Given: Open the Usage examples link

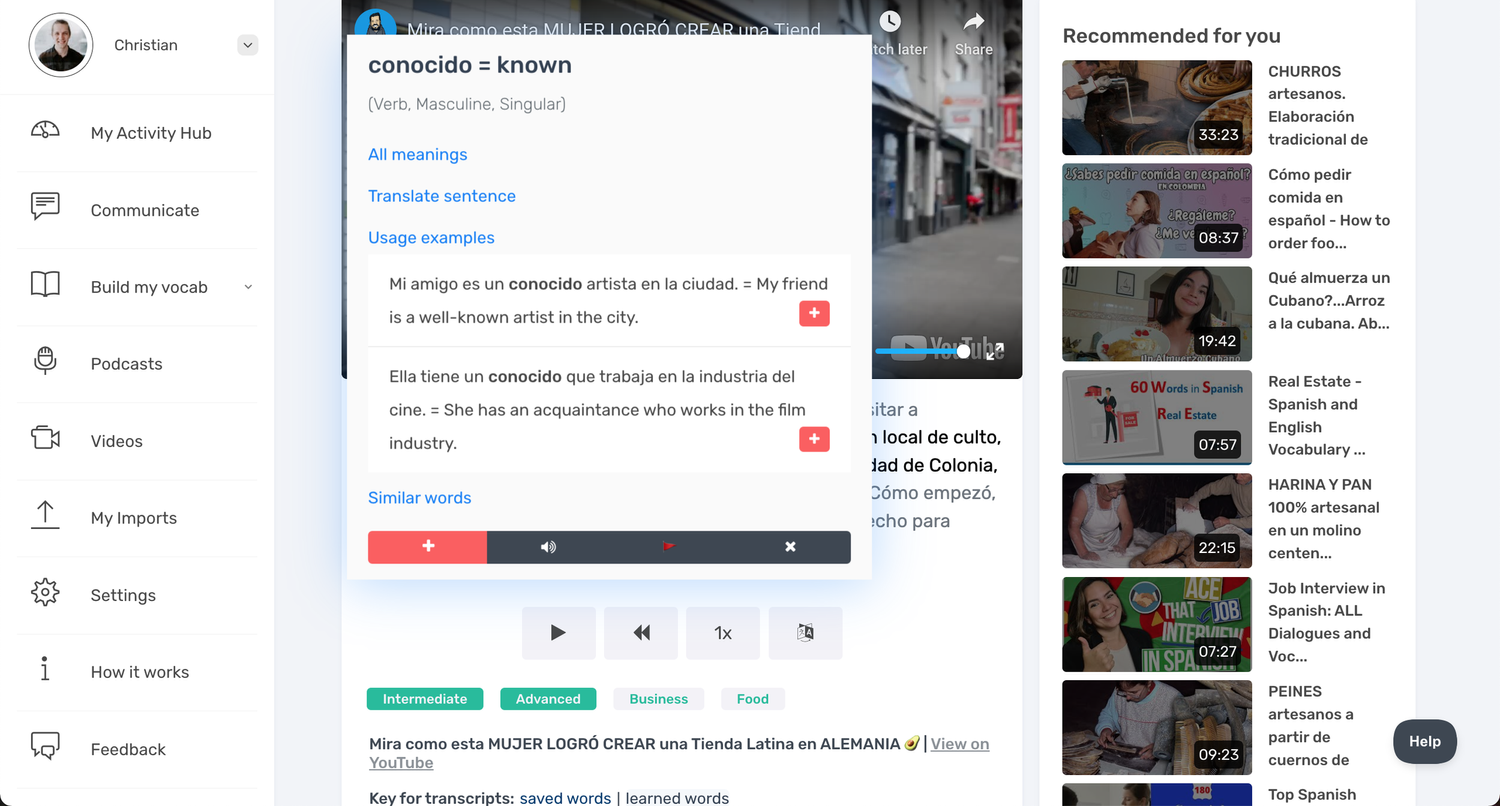Looking at the screenshot, I should tap(431, 237).
